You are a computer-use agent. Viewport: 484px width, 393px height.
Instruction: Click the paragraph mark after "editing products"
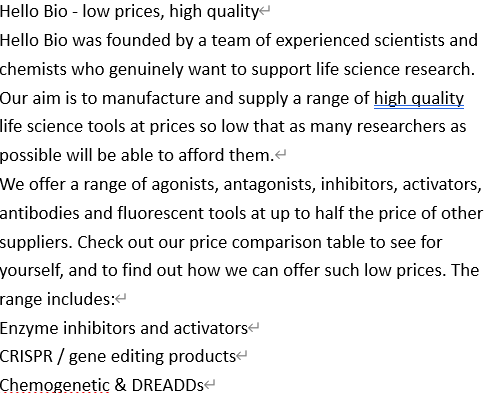click(242, 356)
